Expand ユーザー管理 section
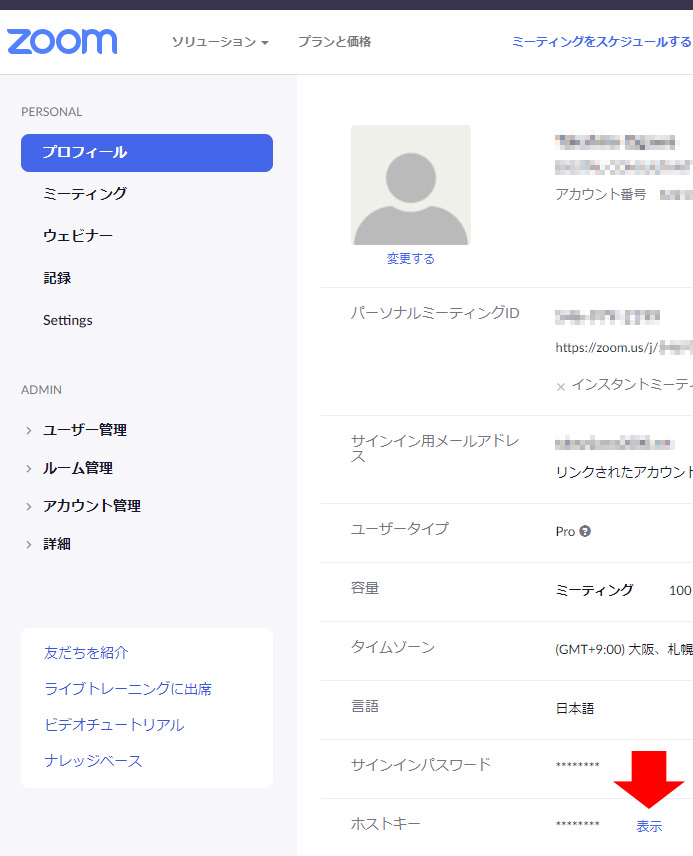Screen dimensions: 693x856 point(84,430)
